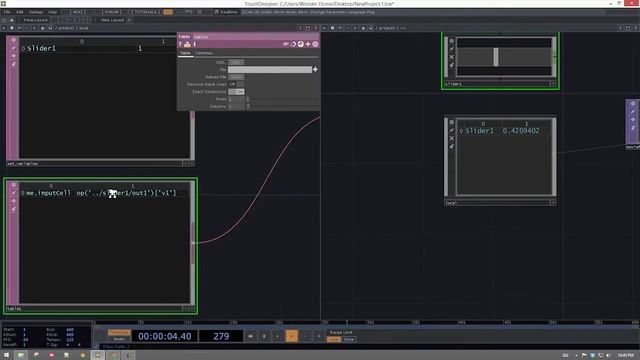640x360 pixels.
Task: Toggle the Realtime flag
Action: (226, 12)
